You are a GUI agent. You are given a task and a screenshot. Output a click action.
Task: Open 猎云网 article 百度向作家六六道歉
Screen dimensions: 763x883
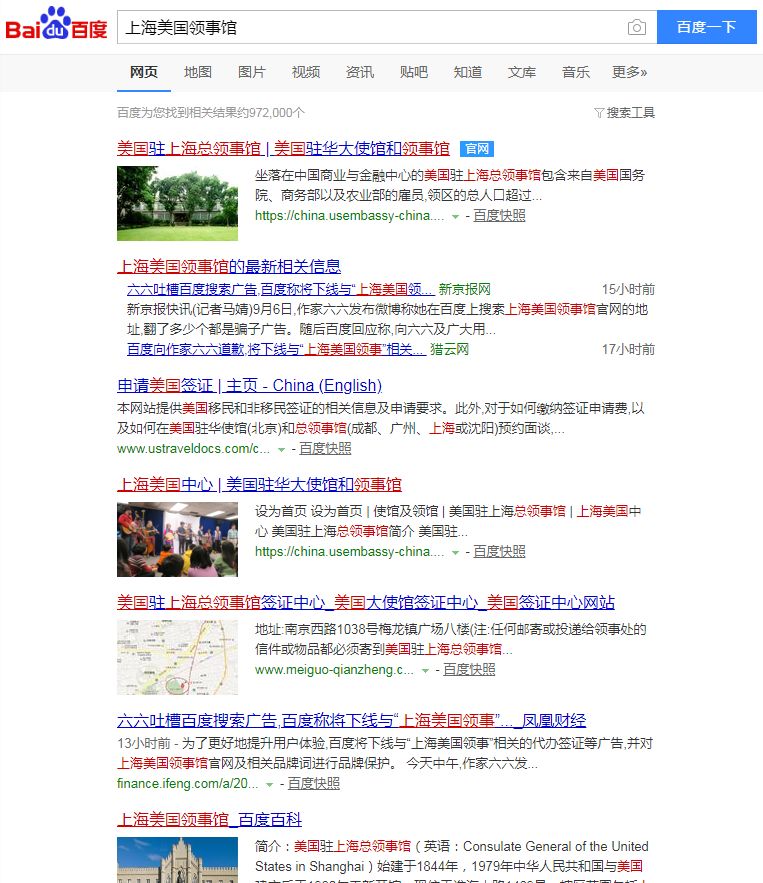tap(276, 349)
